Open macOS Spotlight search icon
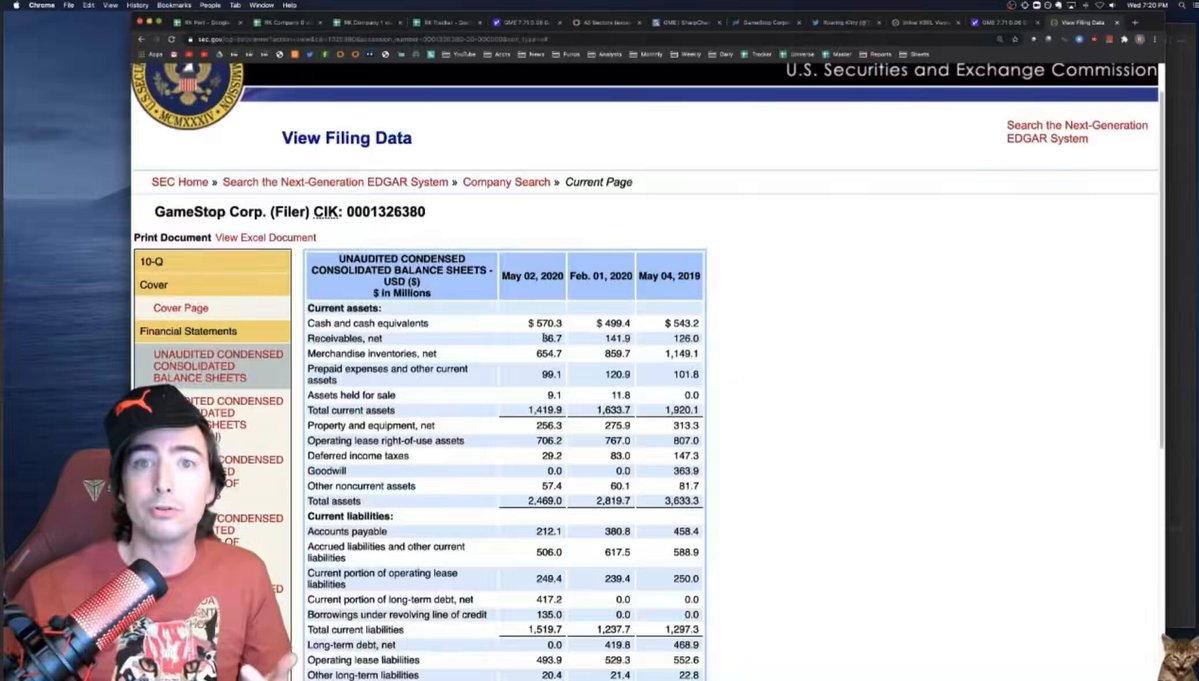Viewport: 1199px width, 681px height. tap(1181, 5)
